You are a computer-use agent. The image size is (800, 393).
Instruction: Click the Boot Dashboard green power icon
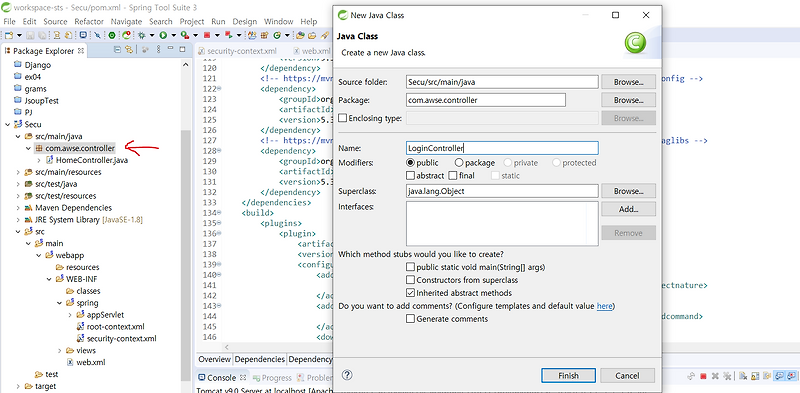[x=112, y=35]
